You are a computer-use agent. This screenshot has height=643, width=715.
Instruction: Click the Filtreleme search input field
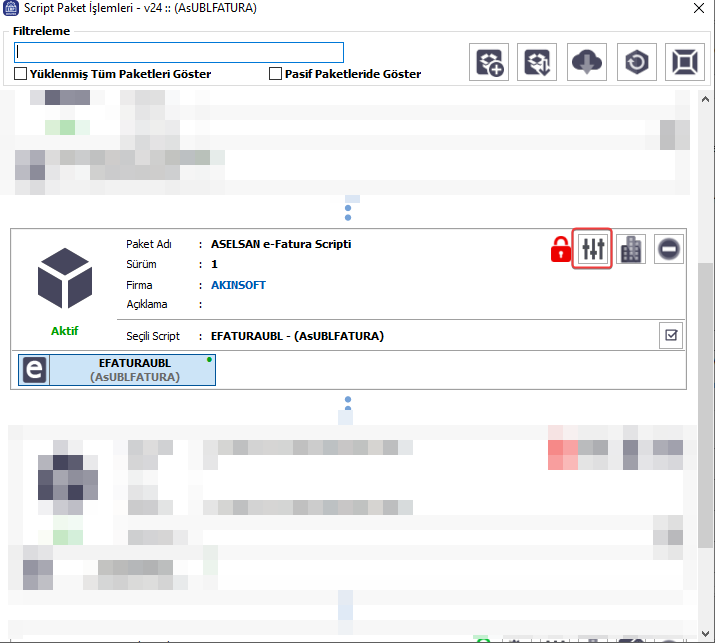tap(179, 52)
